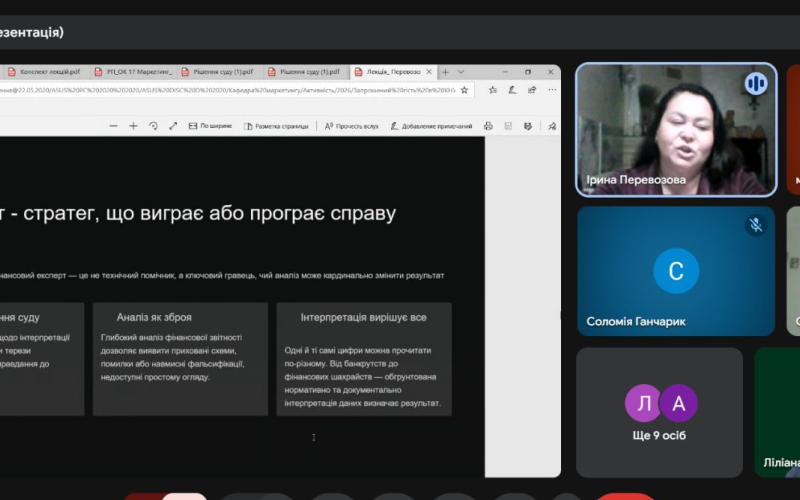Zoom in the PDF with the plus icon
The image size is (800, 500).
click(x=133, y=126)
